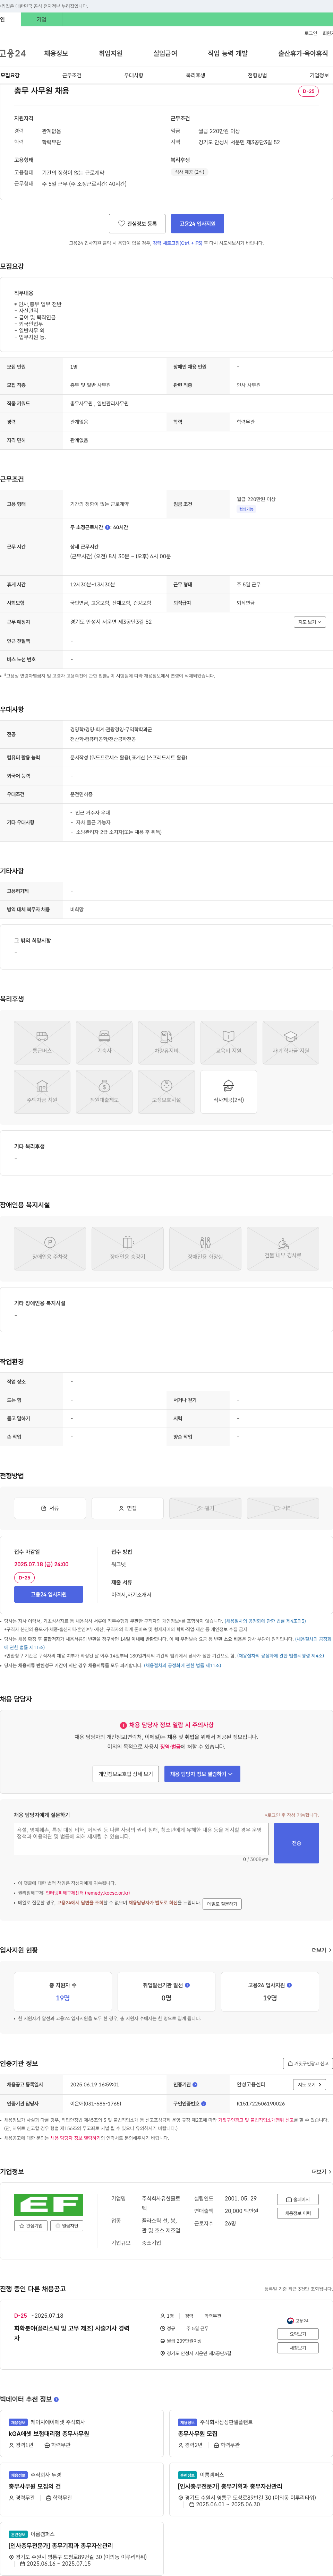Jump to the 모집요강 section tab
This screenshot has width=333, height=2576.
click(10, 75)
